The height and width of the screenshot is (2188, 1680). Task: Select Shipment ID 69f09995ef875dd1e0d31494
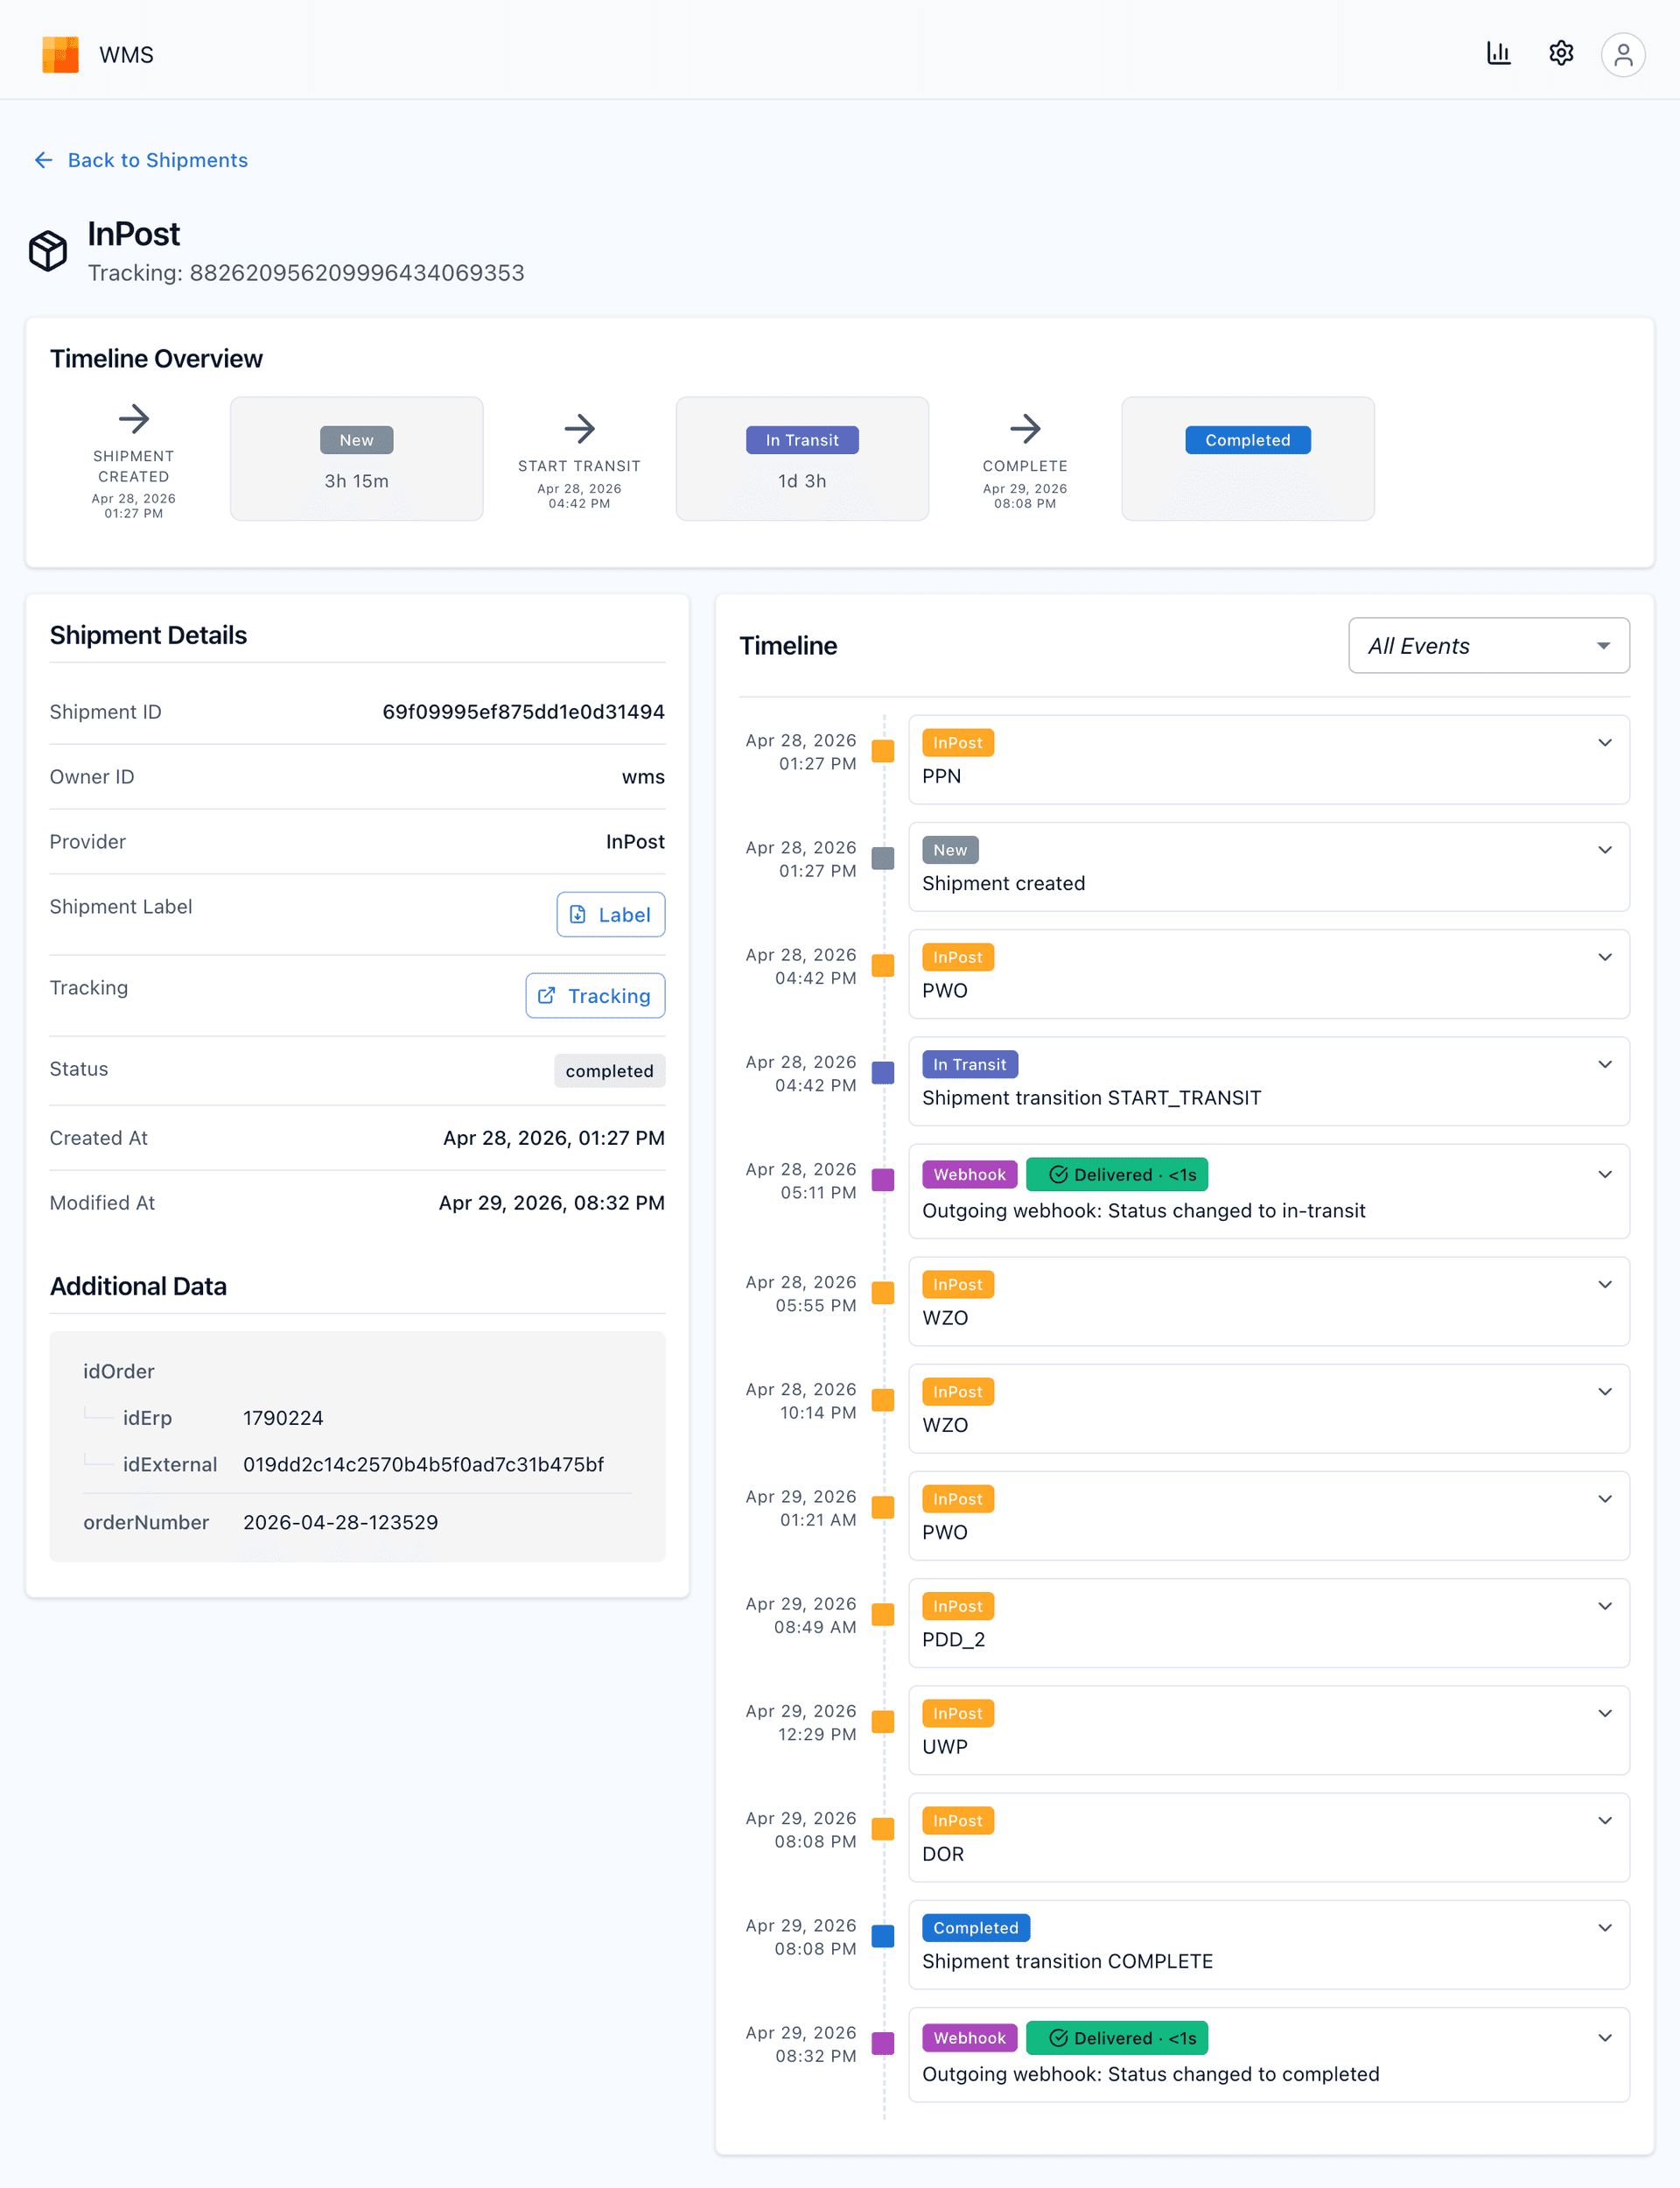pyautogui.click(x=523, y=711)
